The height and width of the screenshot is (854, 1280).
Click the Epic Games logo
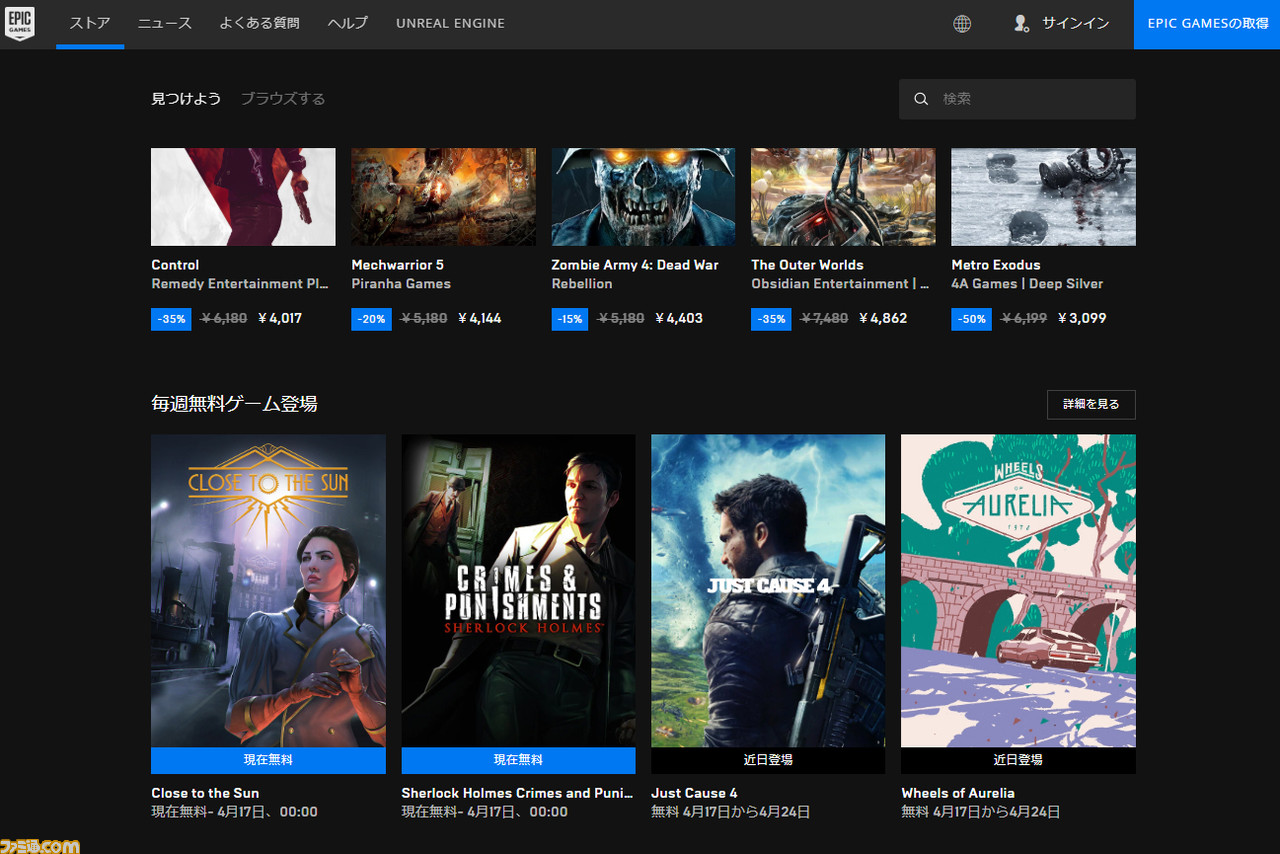[20, 23]
